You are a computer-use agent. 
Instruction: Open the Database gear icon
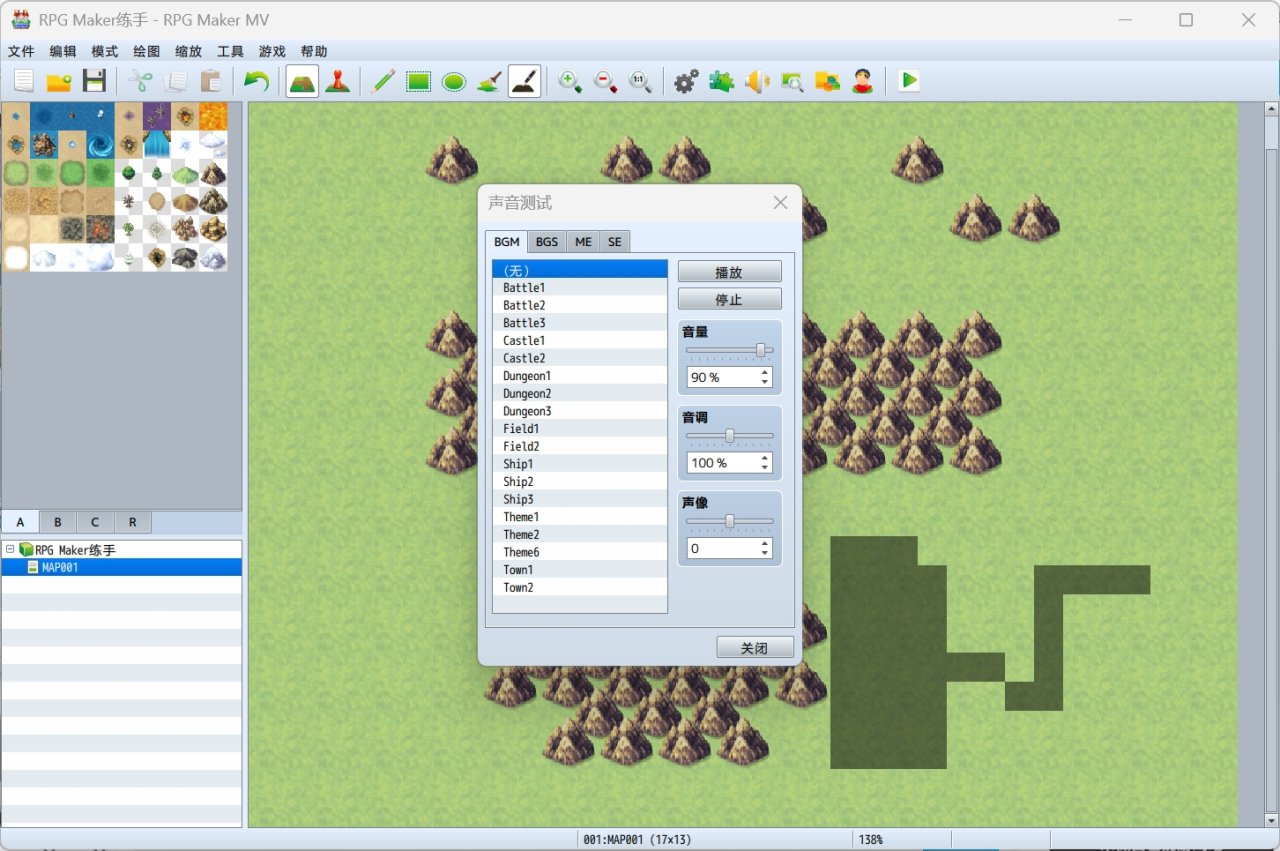[686, 82]
